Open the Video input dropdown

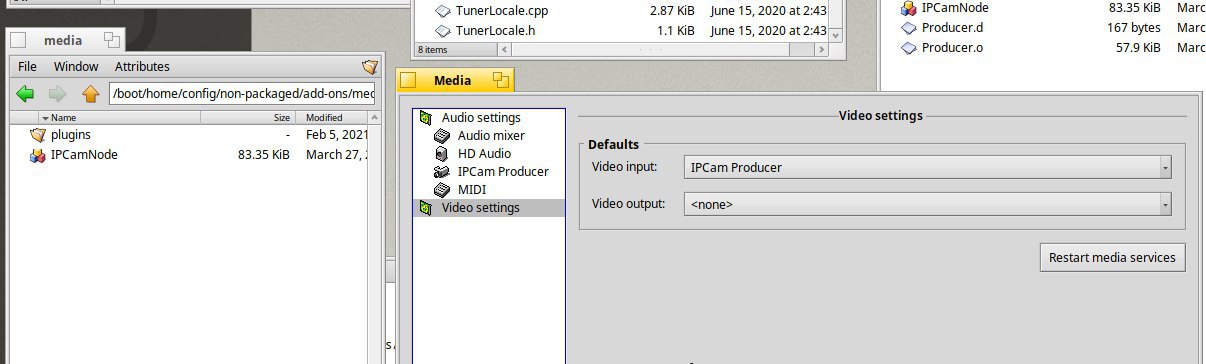[x=927, y=168]
